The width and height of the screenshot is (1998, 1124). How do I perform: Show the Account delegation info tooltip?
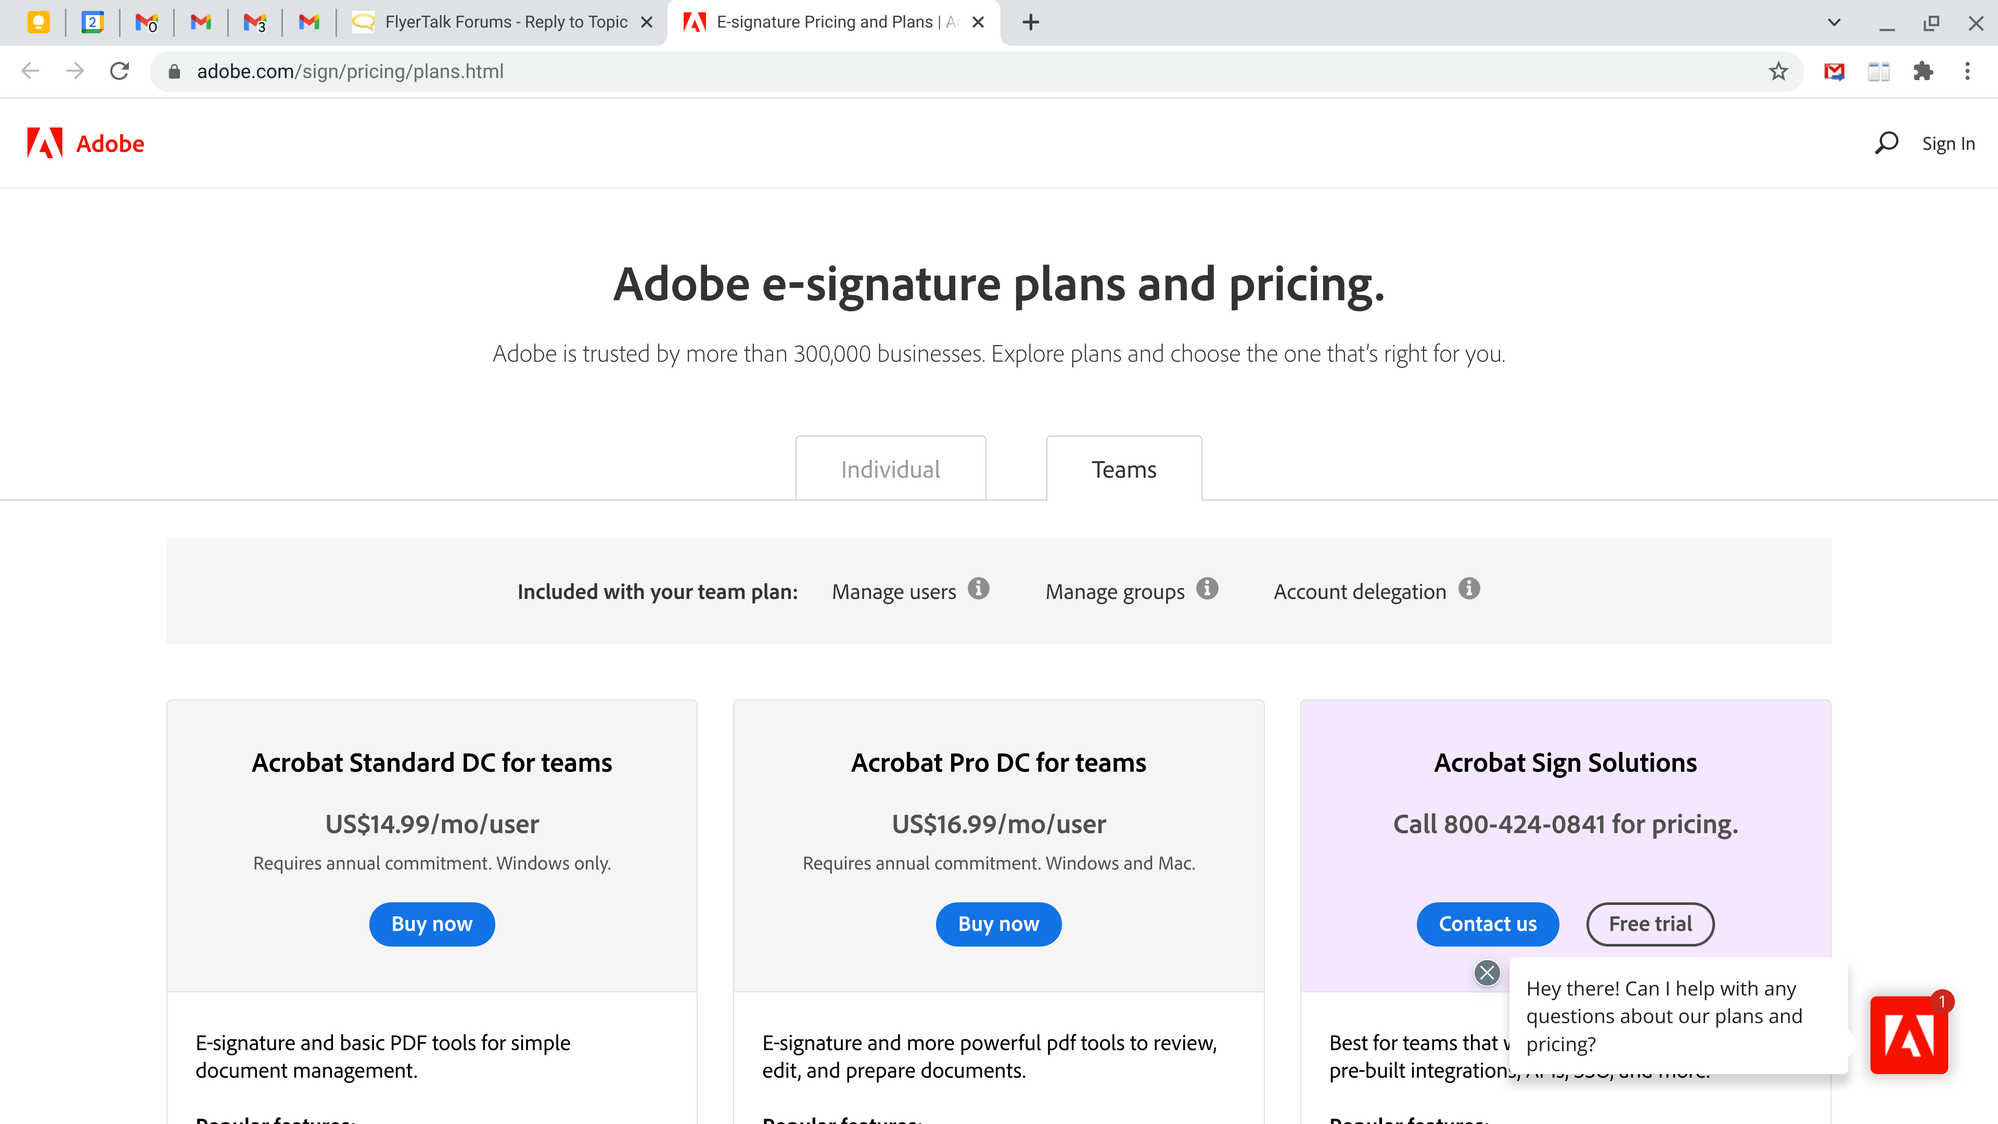[x=1469, y=589]
